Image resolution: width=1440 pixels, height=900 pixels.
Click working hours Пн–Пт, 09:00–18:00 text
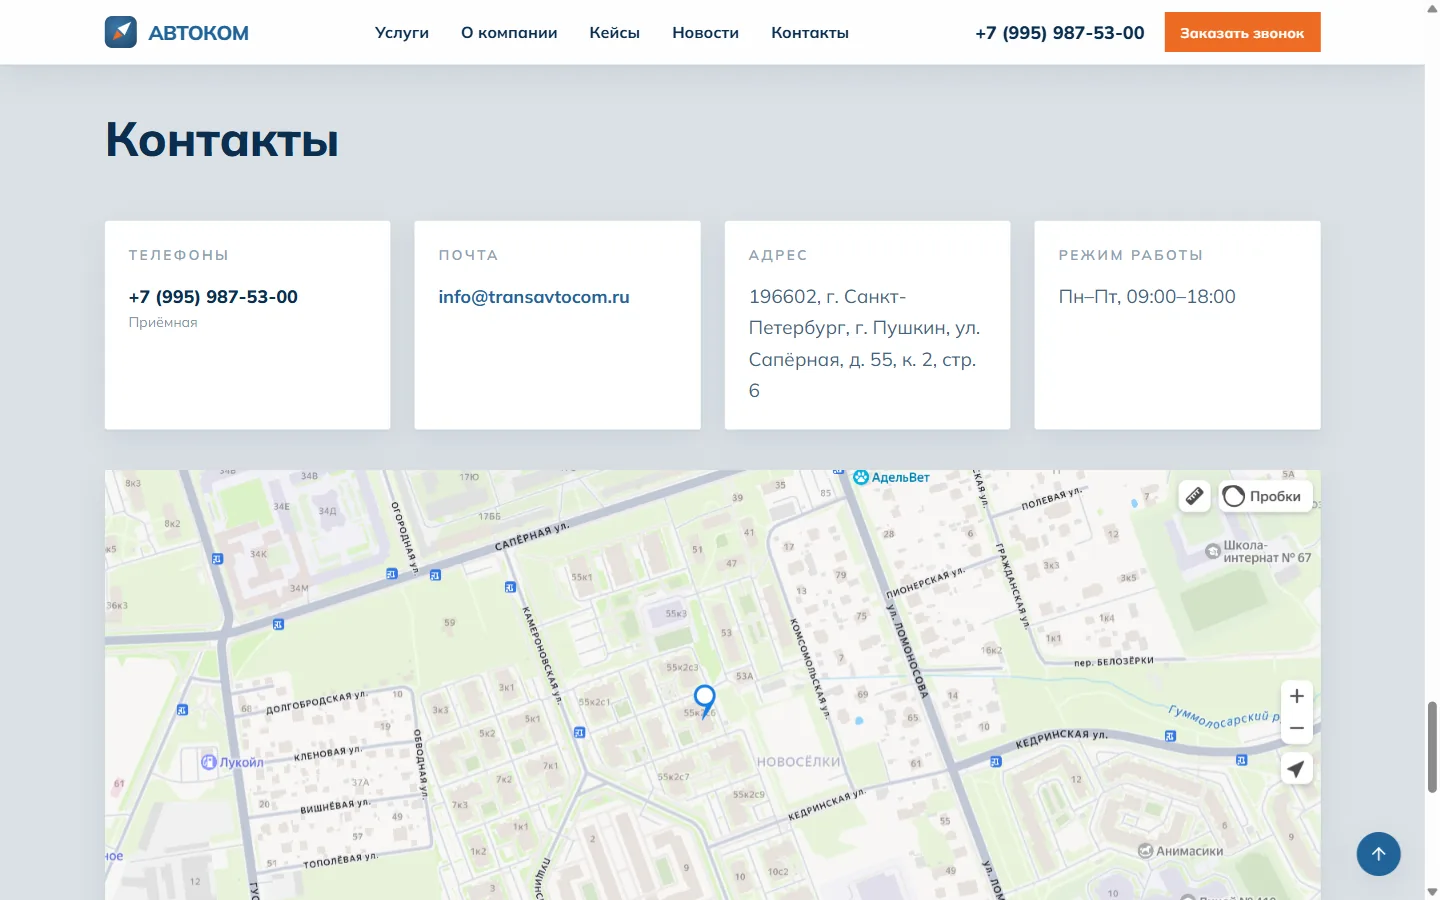(1147, 297)
